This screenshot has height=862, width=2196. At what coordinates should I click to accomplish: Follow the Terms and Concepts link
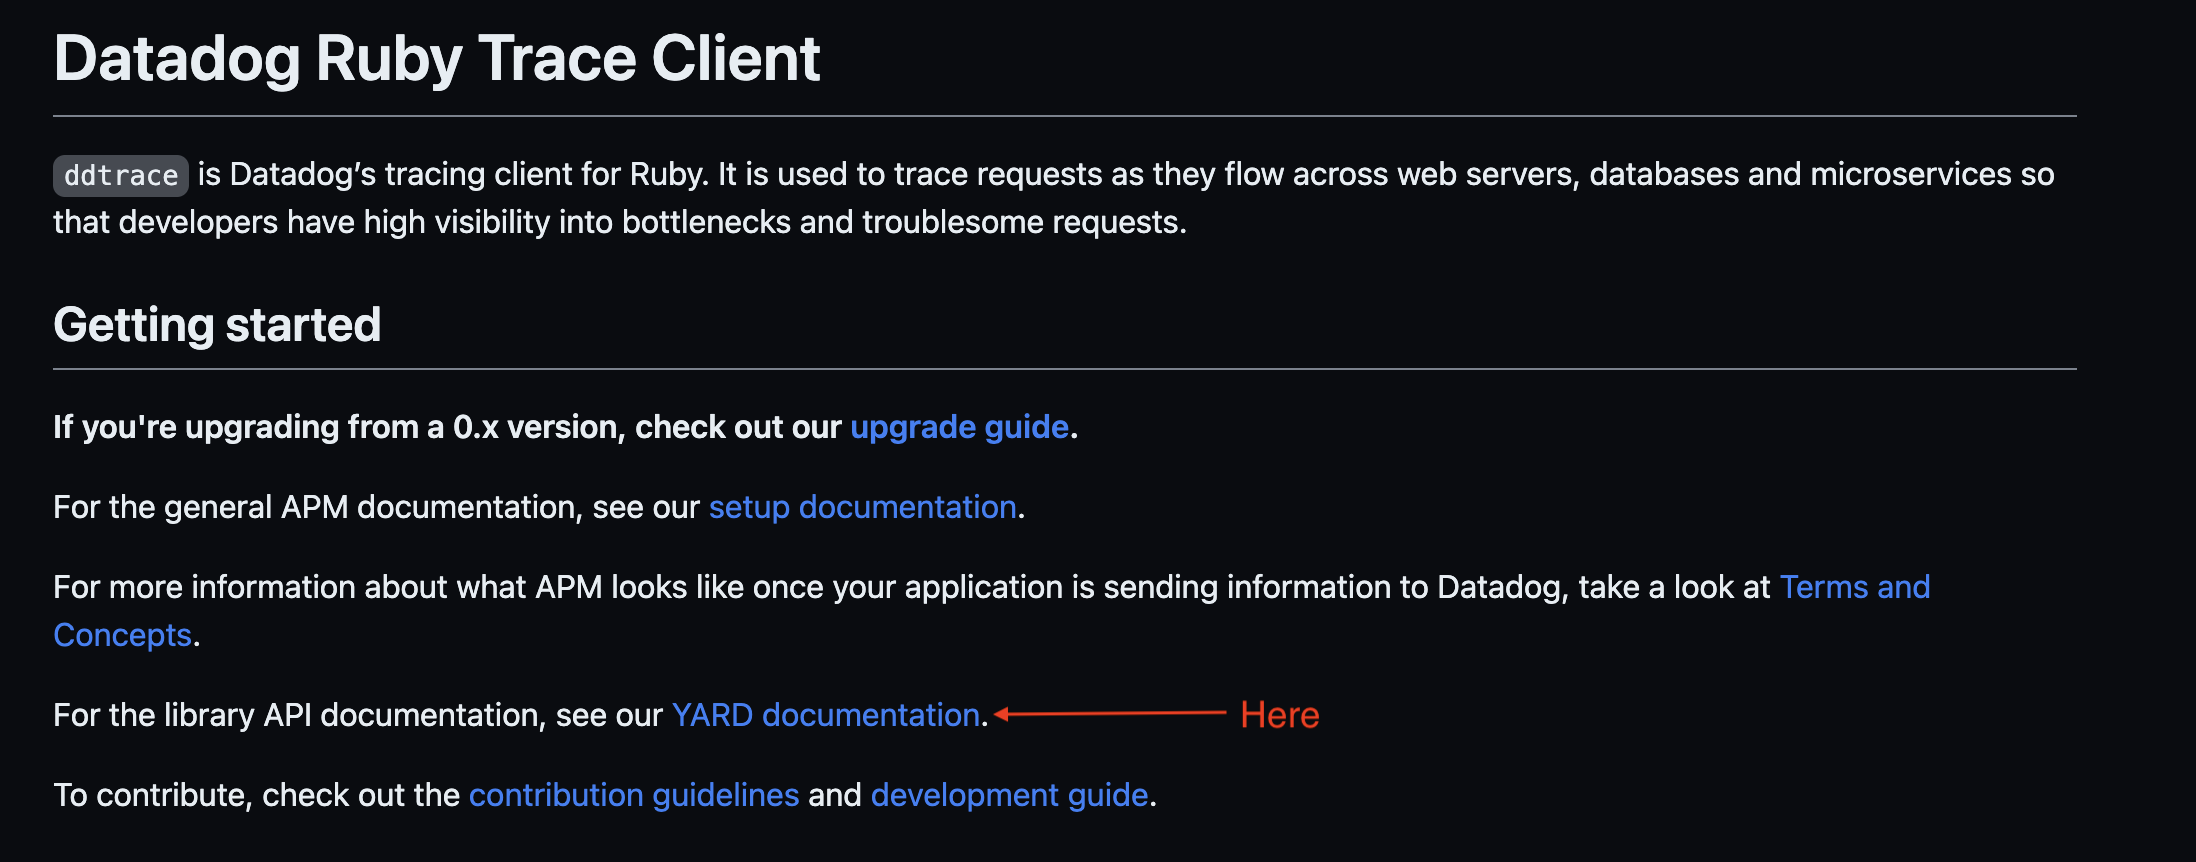point(1854,587)
